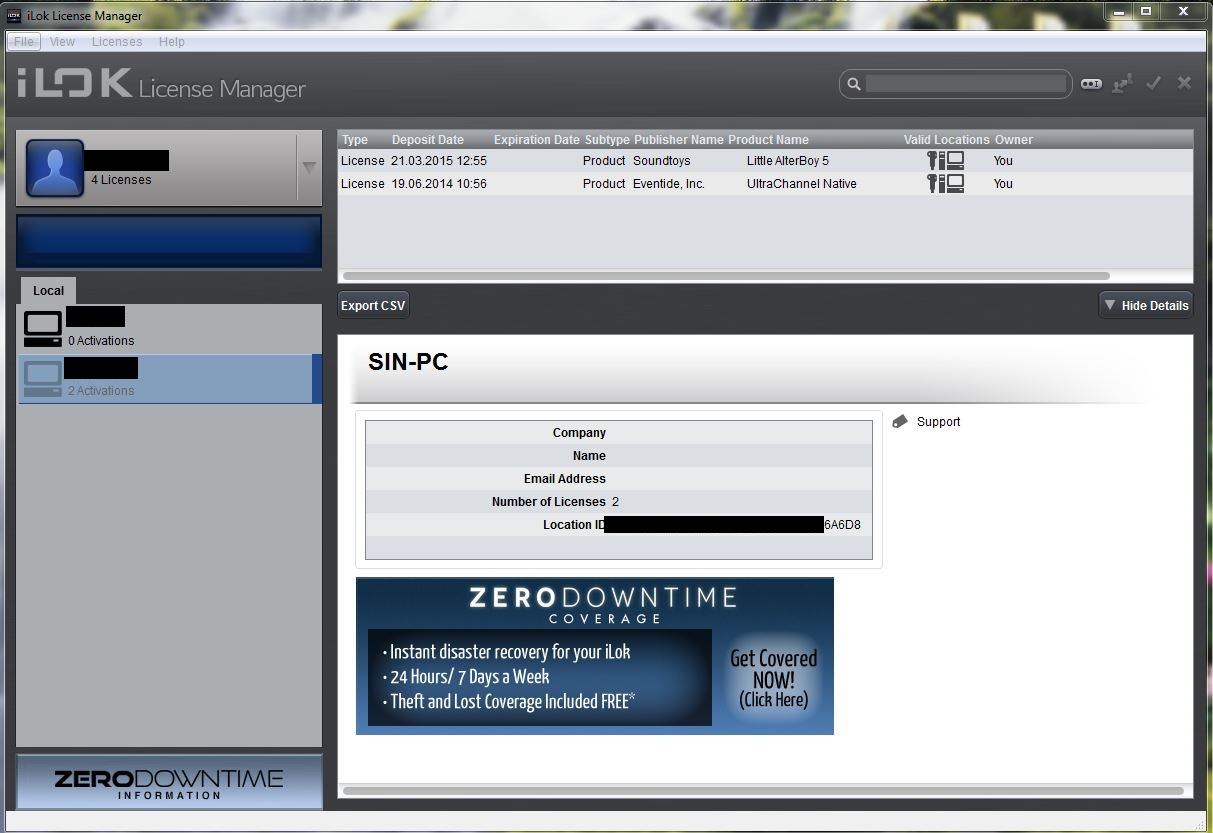Image resolution: width=1213 pixels, height=833 pixels.
Task: Open the File menu
Action: 24,42
